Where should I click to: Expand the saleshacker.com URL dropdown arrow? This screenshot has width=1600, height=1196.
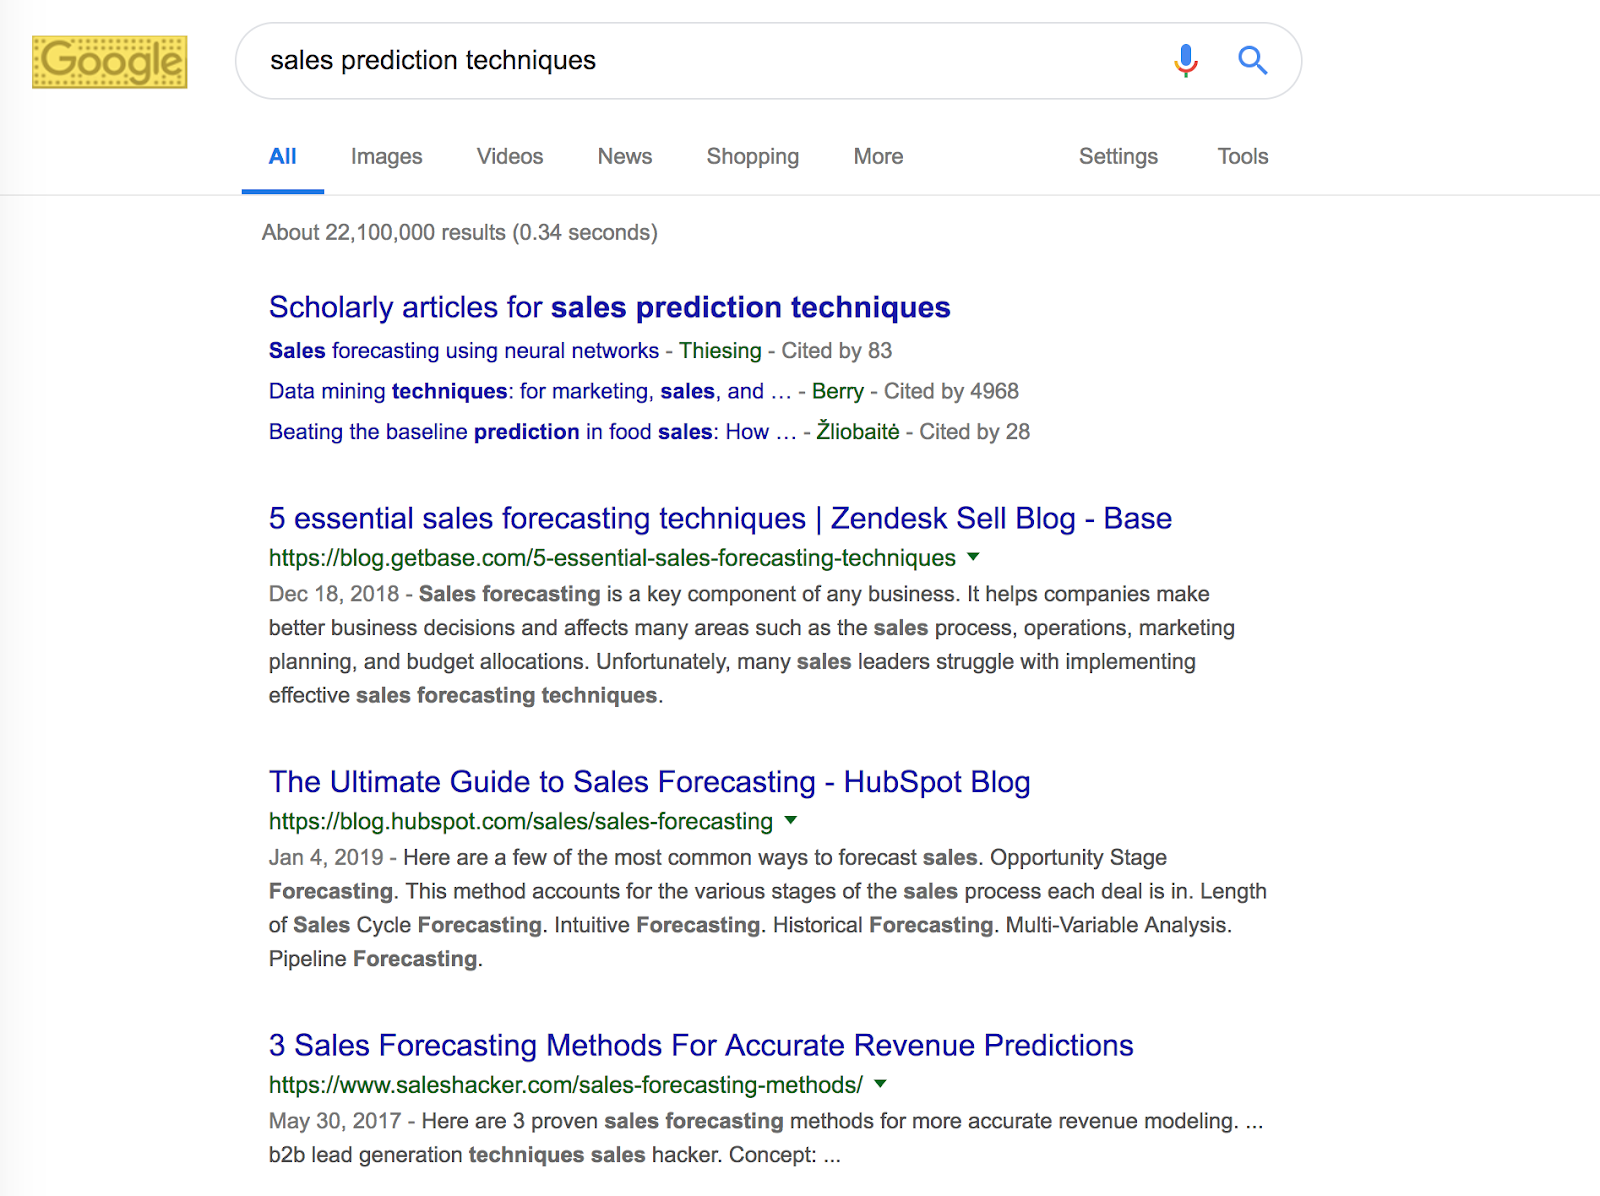(x=880, y=1084)
